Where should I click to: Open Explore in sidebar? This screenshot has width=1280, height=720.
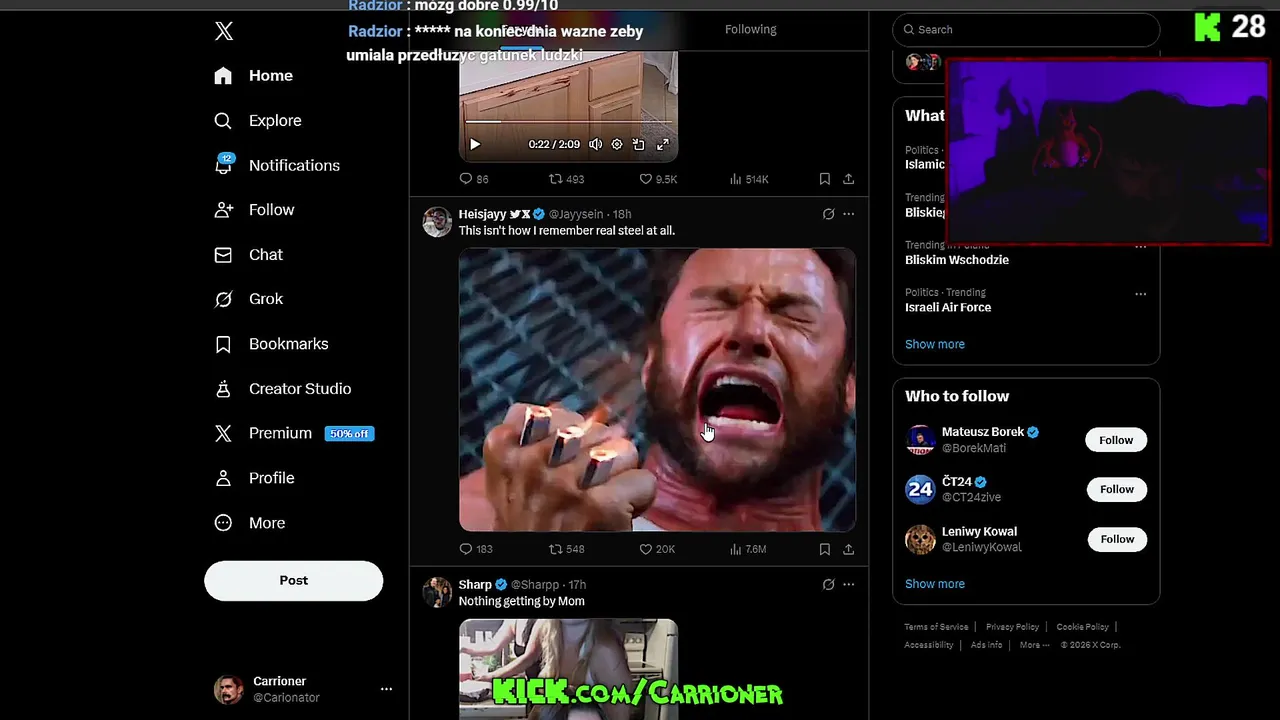(258, 121)
